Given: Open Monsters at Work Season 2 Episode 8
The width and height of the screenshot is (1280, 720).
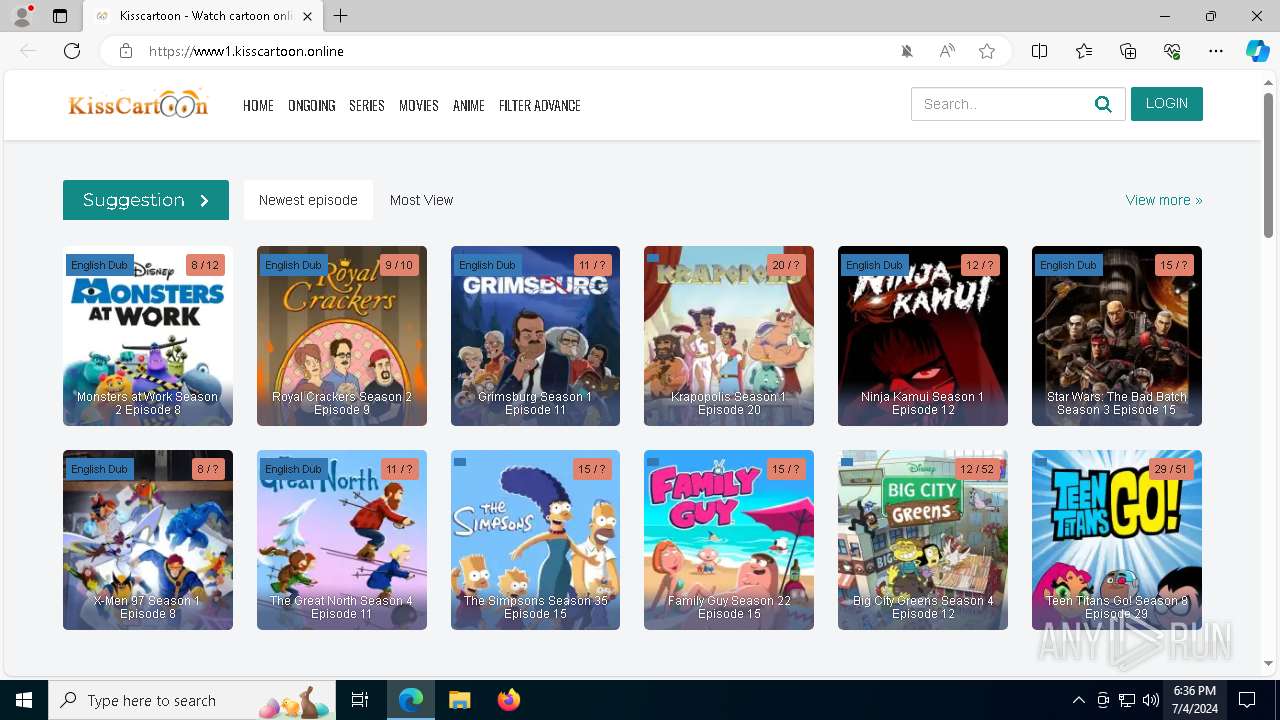Looking at the screenshot, I should [x=148, y=336].
